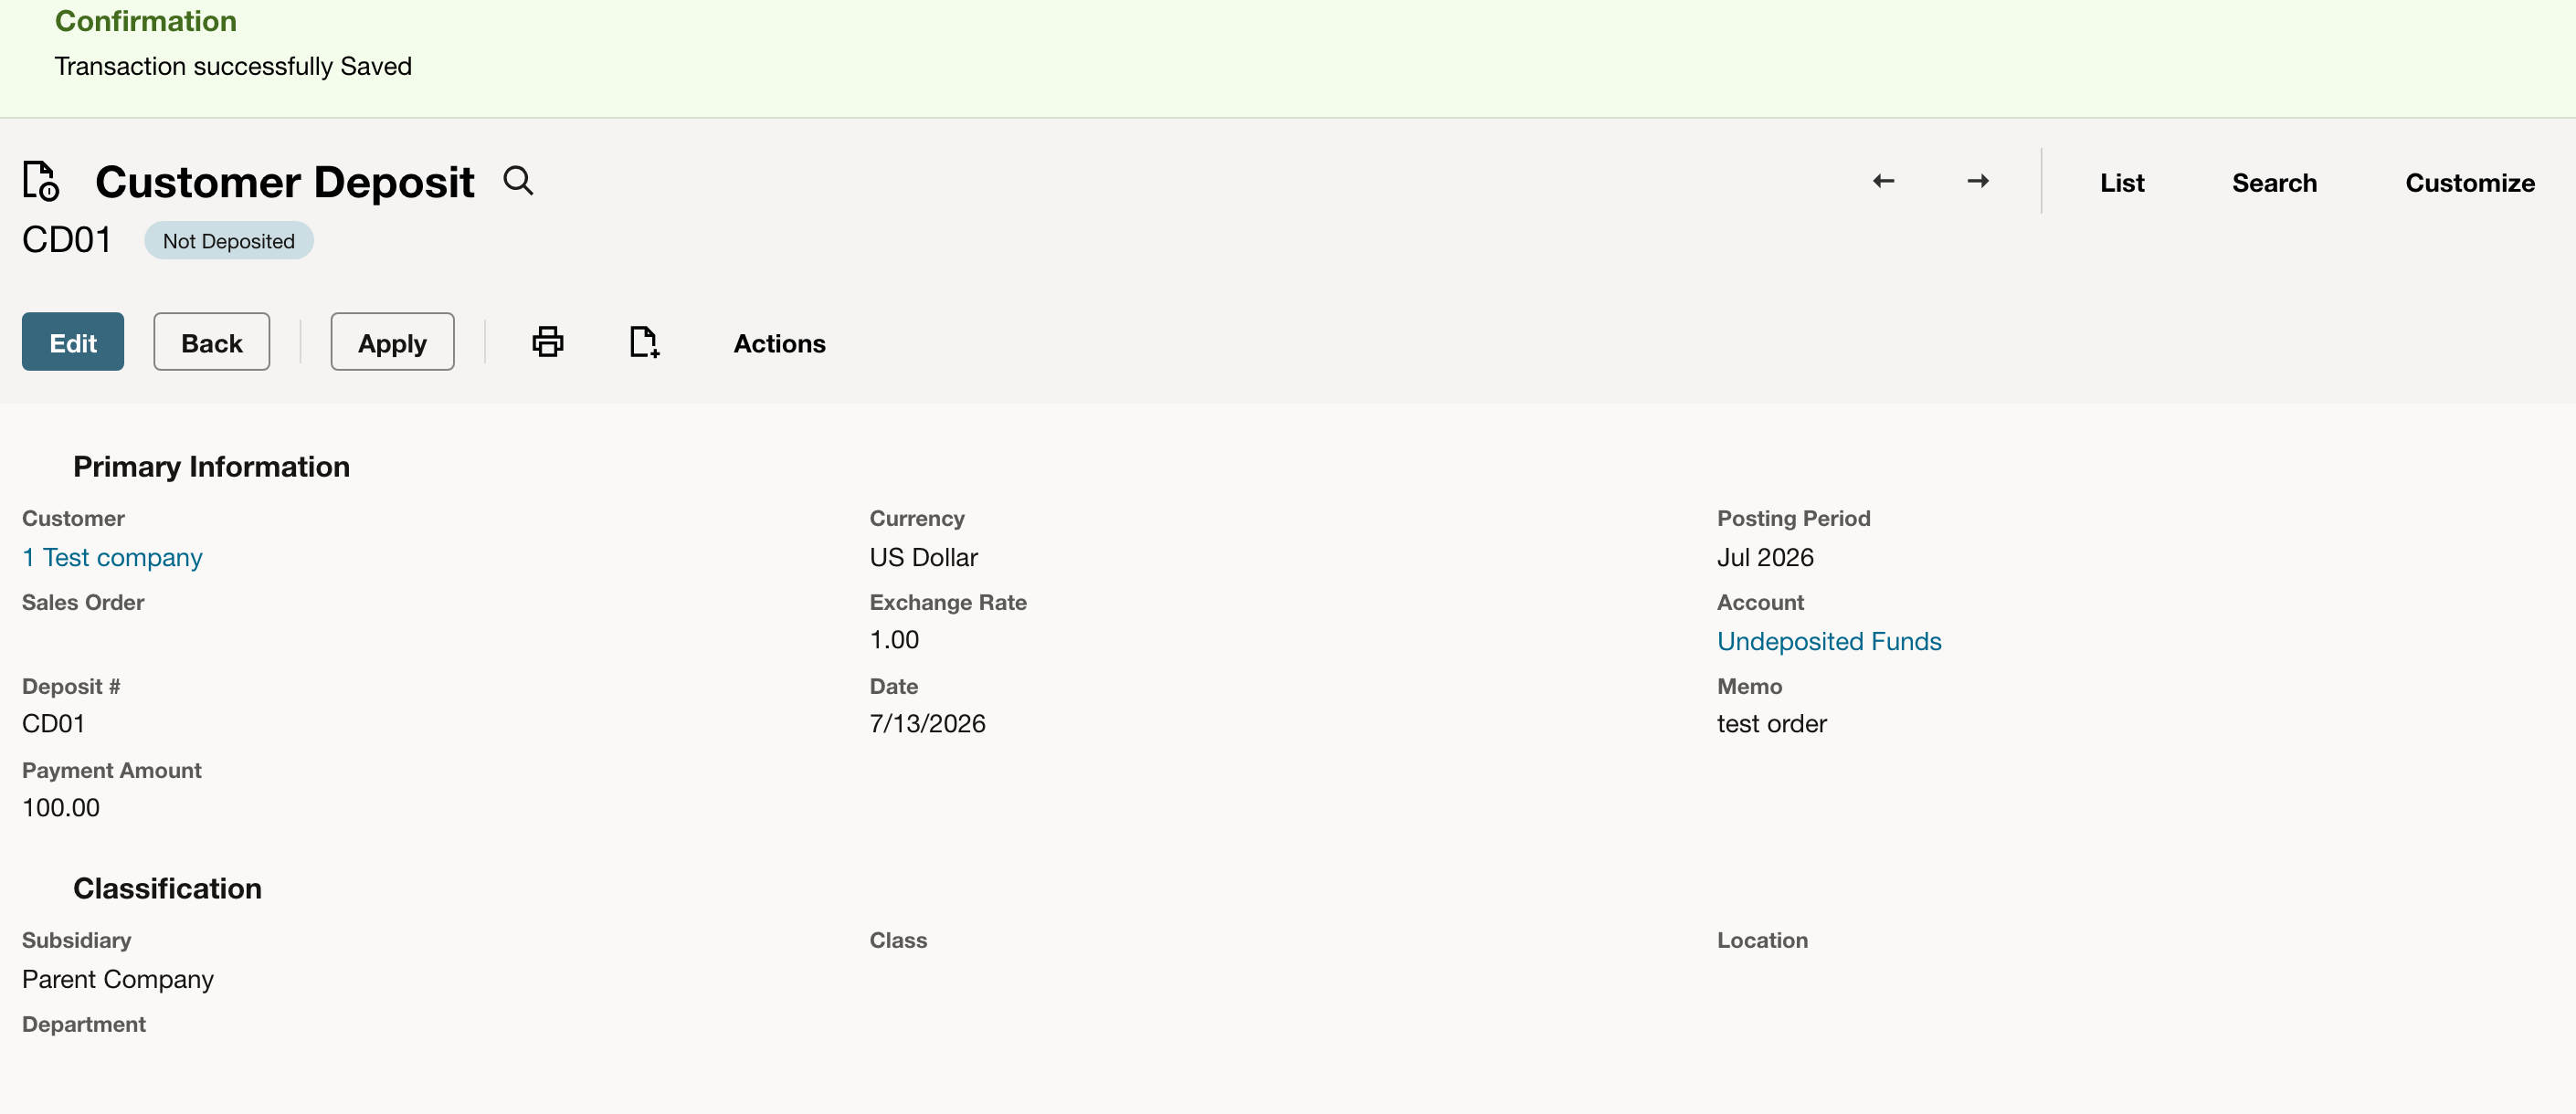Select the Posting Period value Jul 2026
This screenshot has height=1114, width=2576.
(1765, 557)
